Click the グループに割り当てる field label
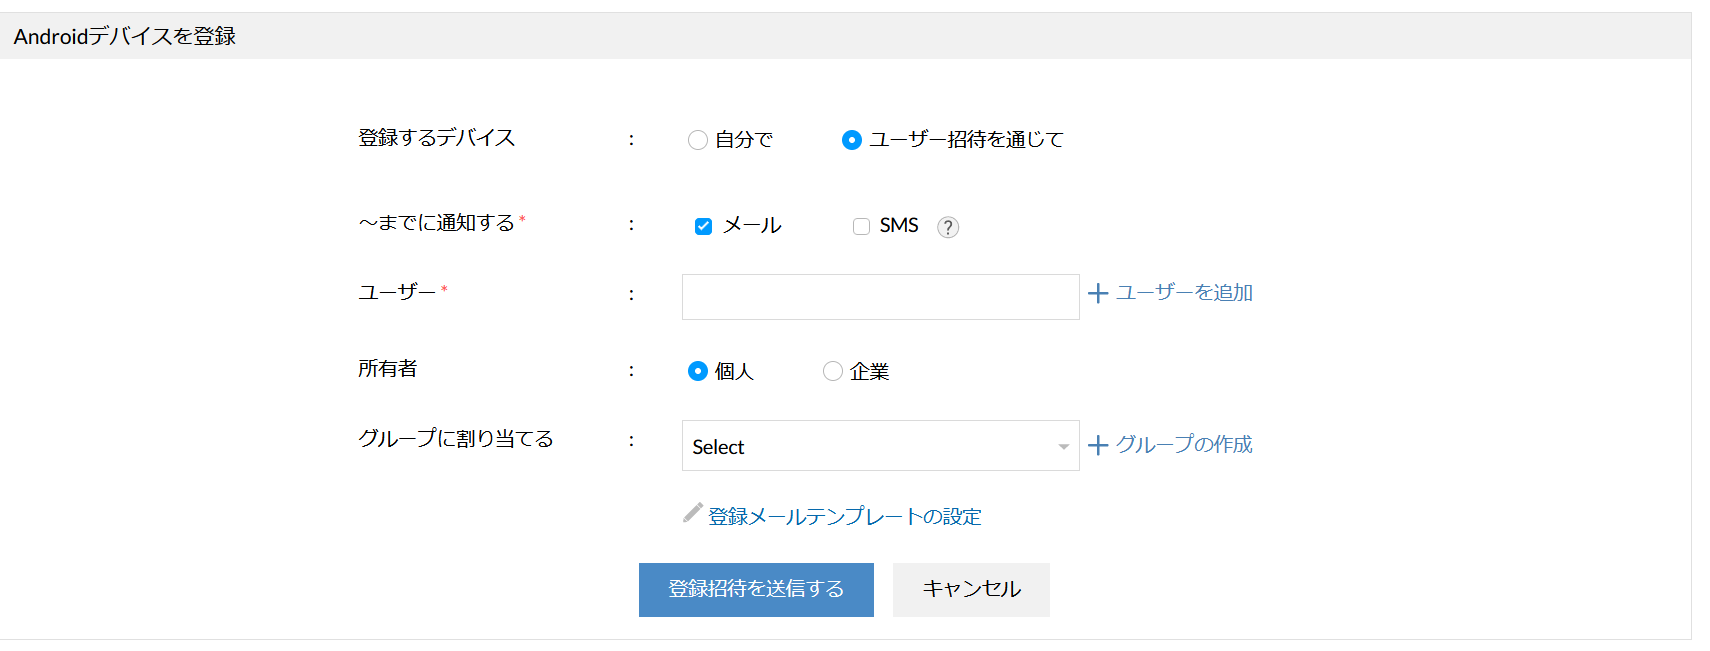The height and width of the screenshot is (651, 1710). tap(456, 439)
